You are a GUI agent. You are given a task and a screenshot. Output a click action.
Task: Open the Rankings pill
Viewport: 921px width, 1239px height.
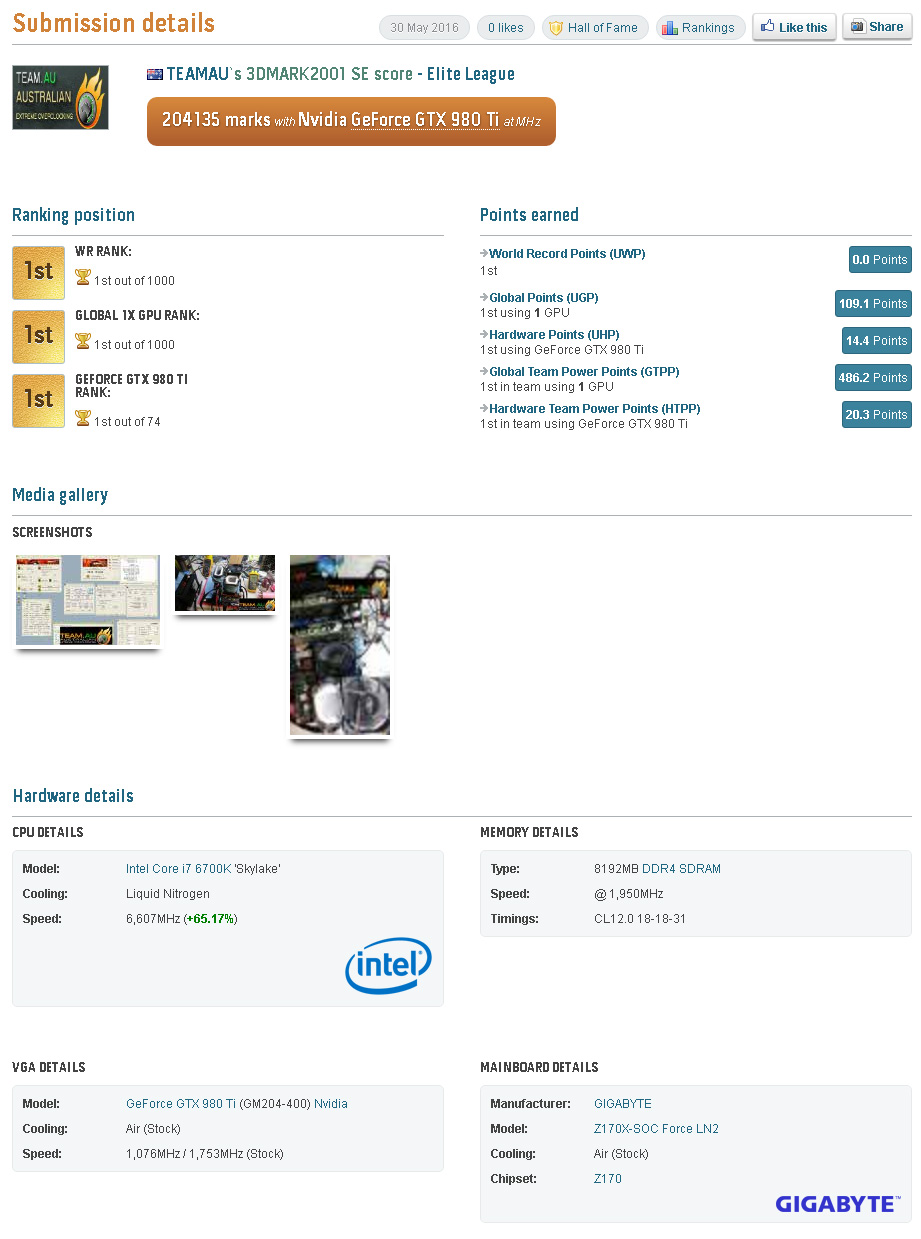click(699, 28)
